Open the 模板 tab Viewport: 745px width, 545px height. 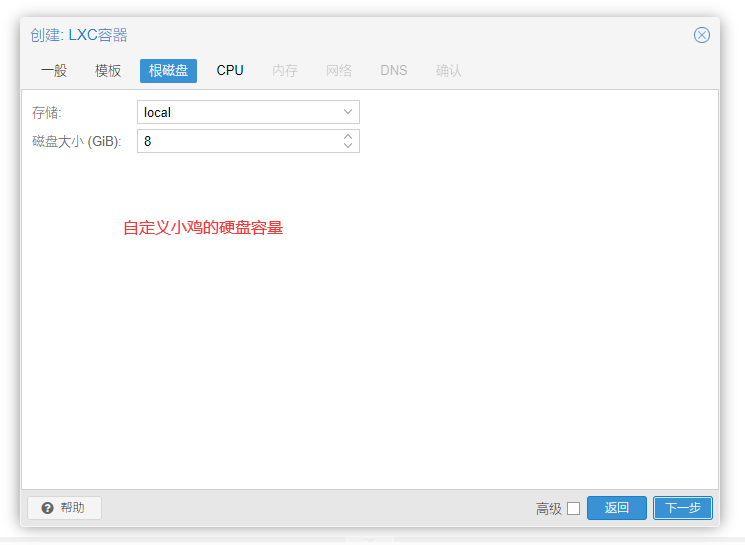[108, 71]
